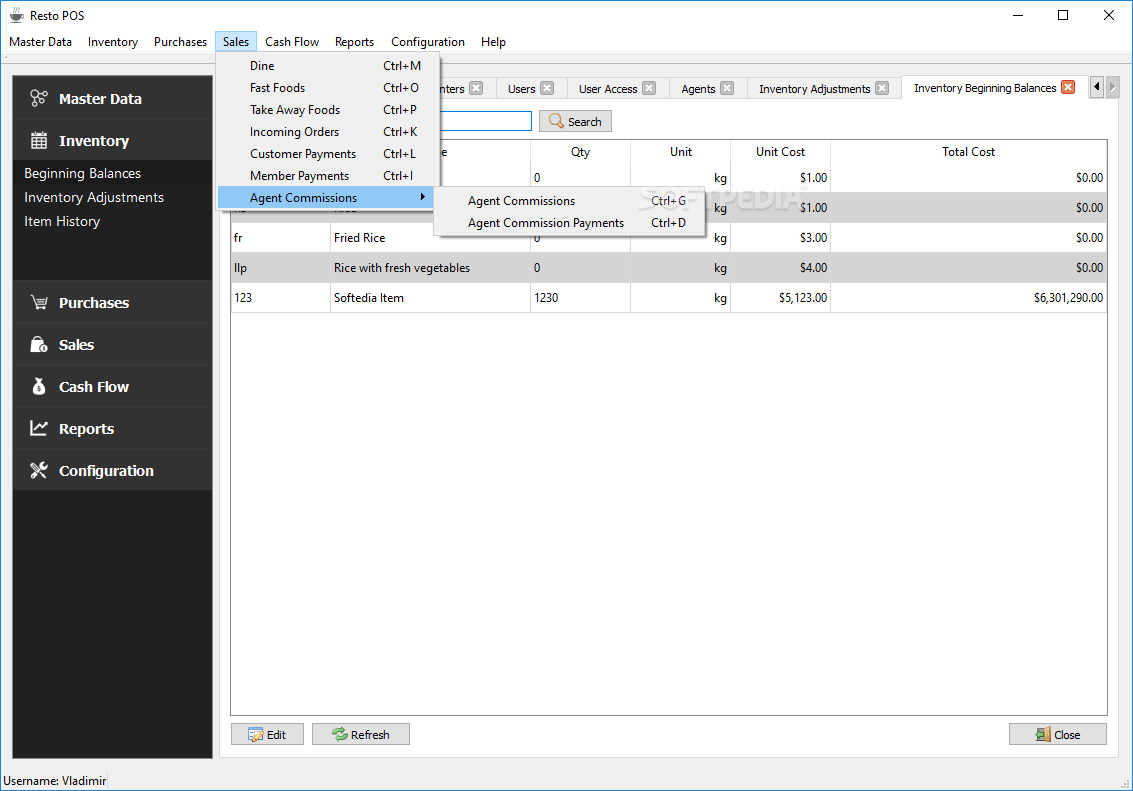Open the Configuration menu in the menu bar
This screenshot has height=791, width=1133.
pyautogui.click(x=428, y=42)
